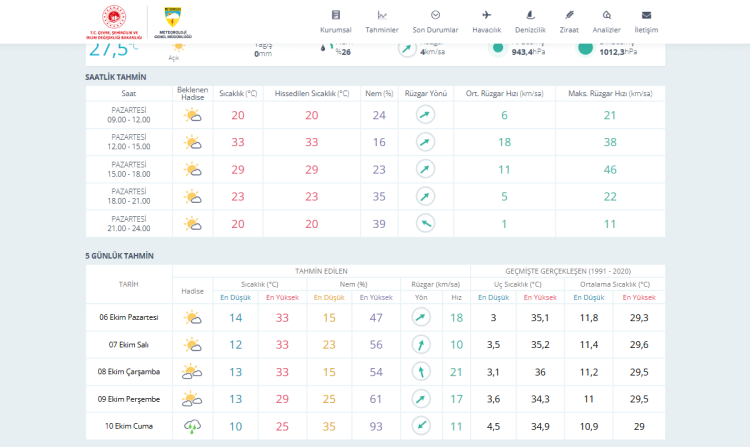Screen dimensions: 750x447
Task: Select the 07 Ekim Salı date cell
Action: click(x=128, y=345)
